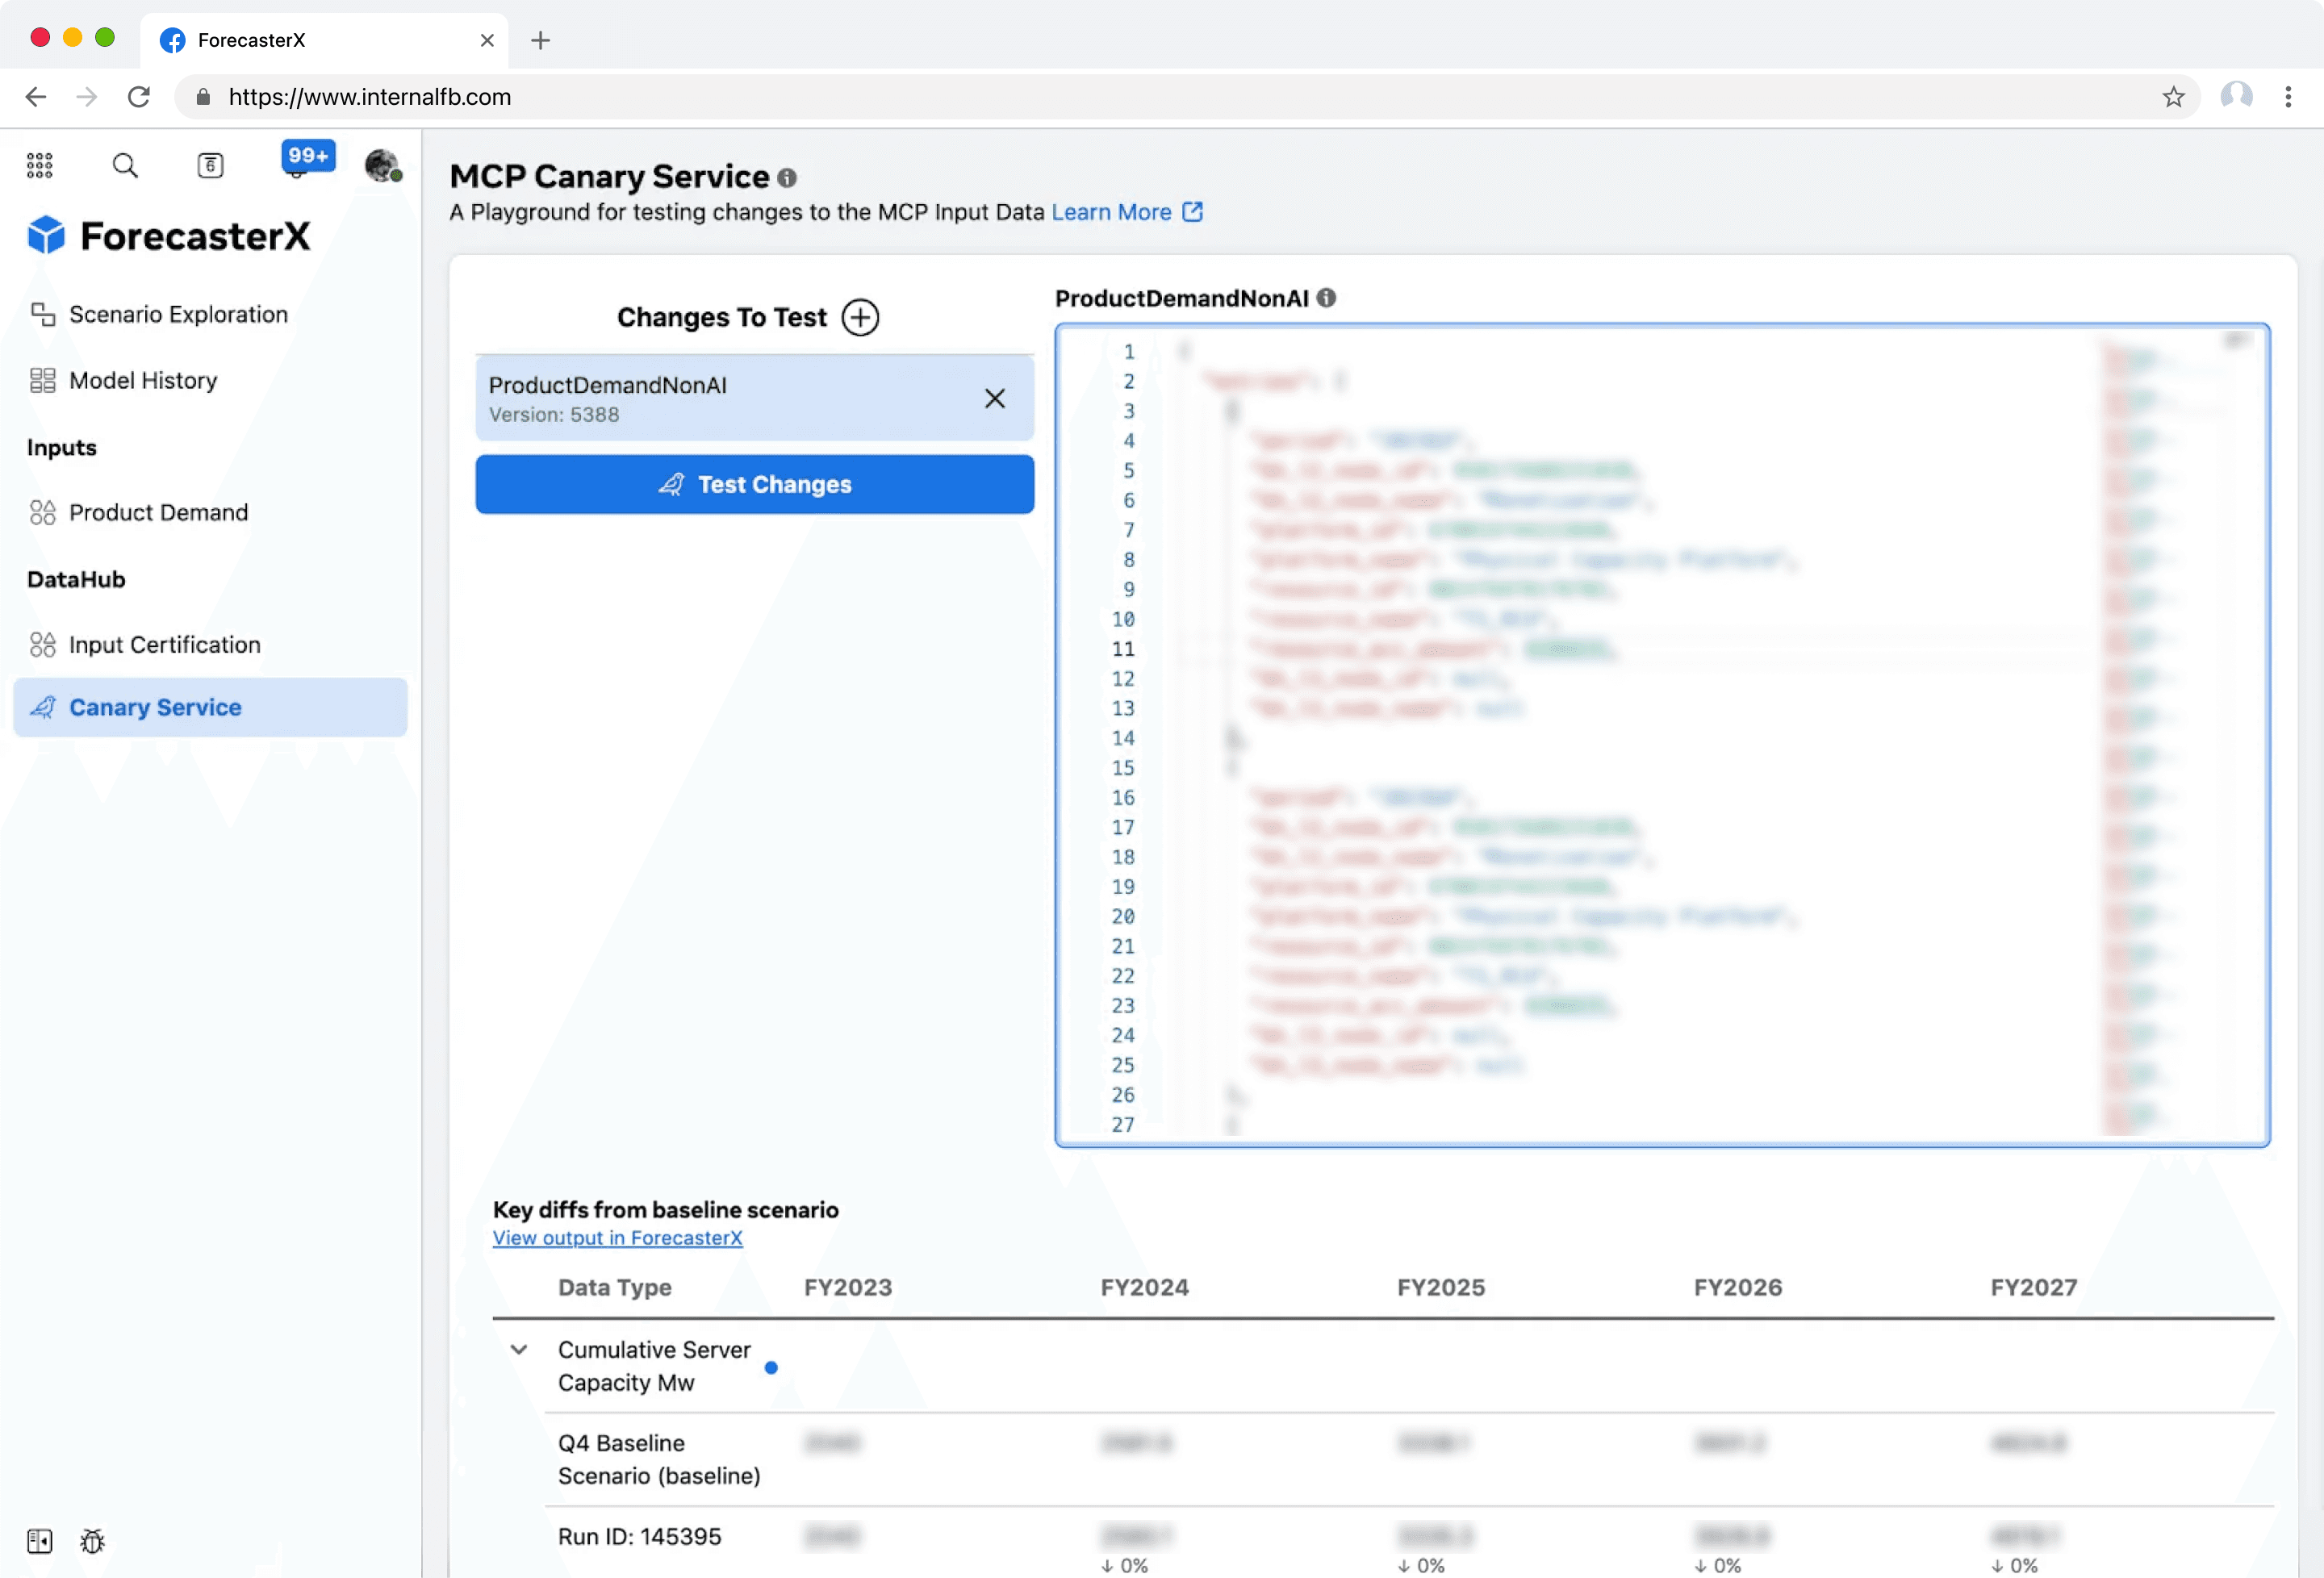Click the Scenario Exploration sidebar icon
Image resolution: width=2324 pixels, height=1578 pixels.
pyautogui.click(x=43, y=315)
